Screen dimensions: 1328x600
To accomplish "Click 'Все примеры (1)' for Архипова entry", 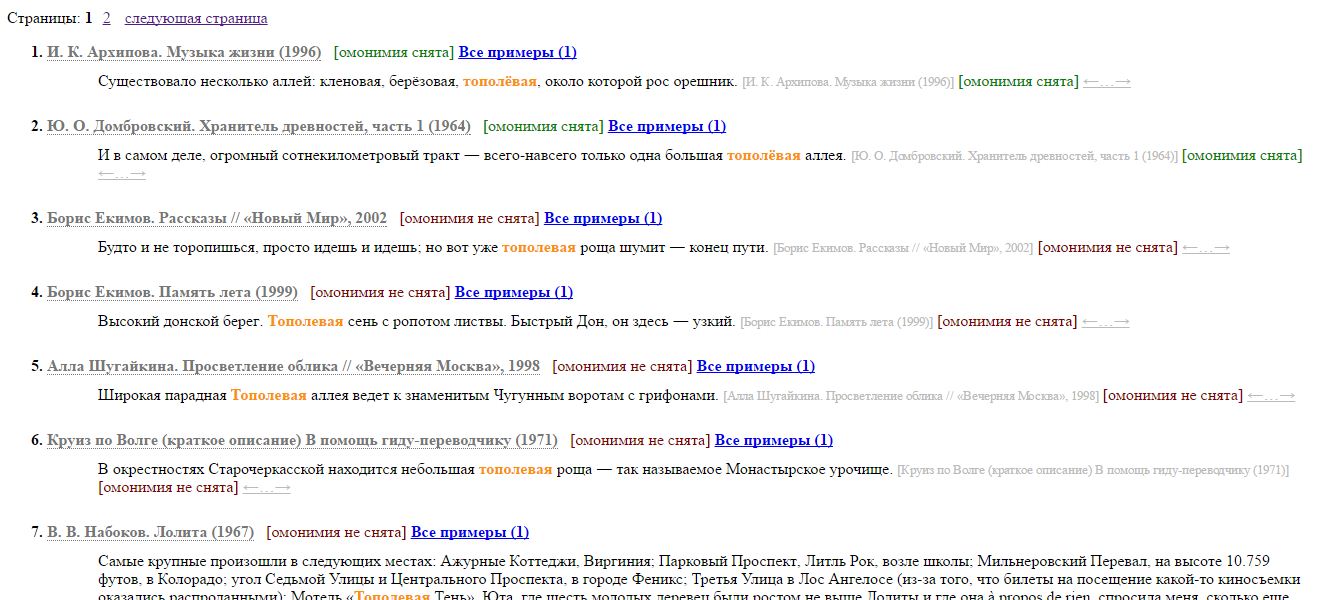I will click(x=517, y=52).
